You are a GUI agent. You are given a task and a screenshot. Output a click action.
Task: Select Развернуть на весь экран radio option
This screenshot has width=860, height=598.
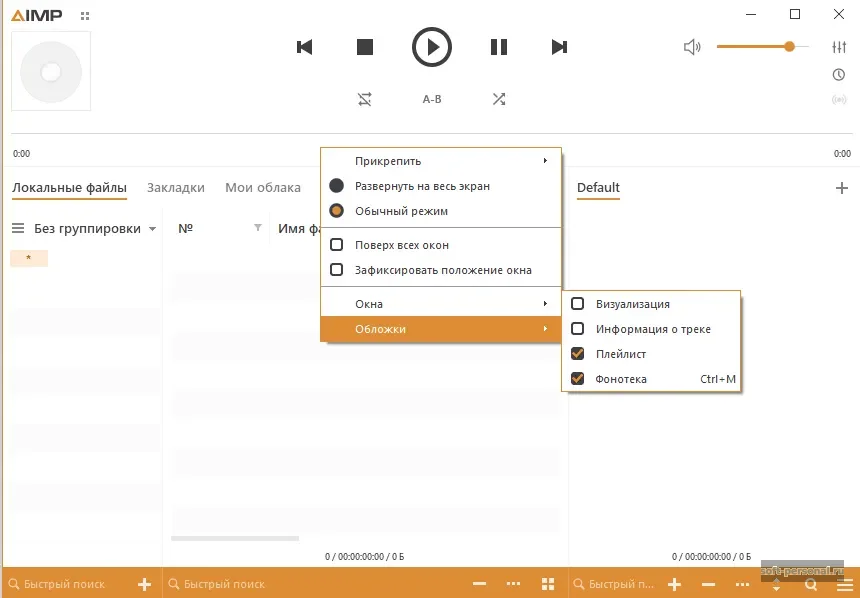(337, 186)
